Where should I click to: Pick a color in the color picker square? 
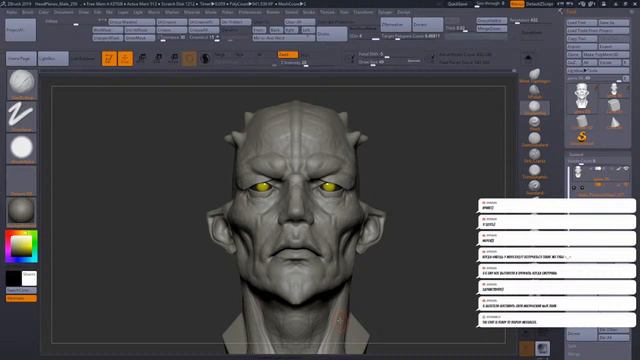pos(21,246)
